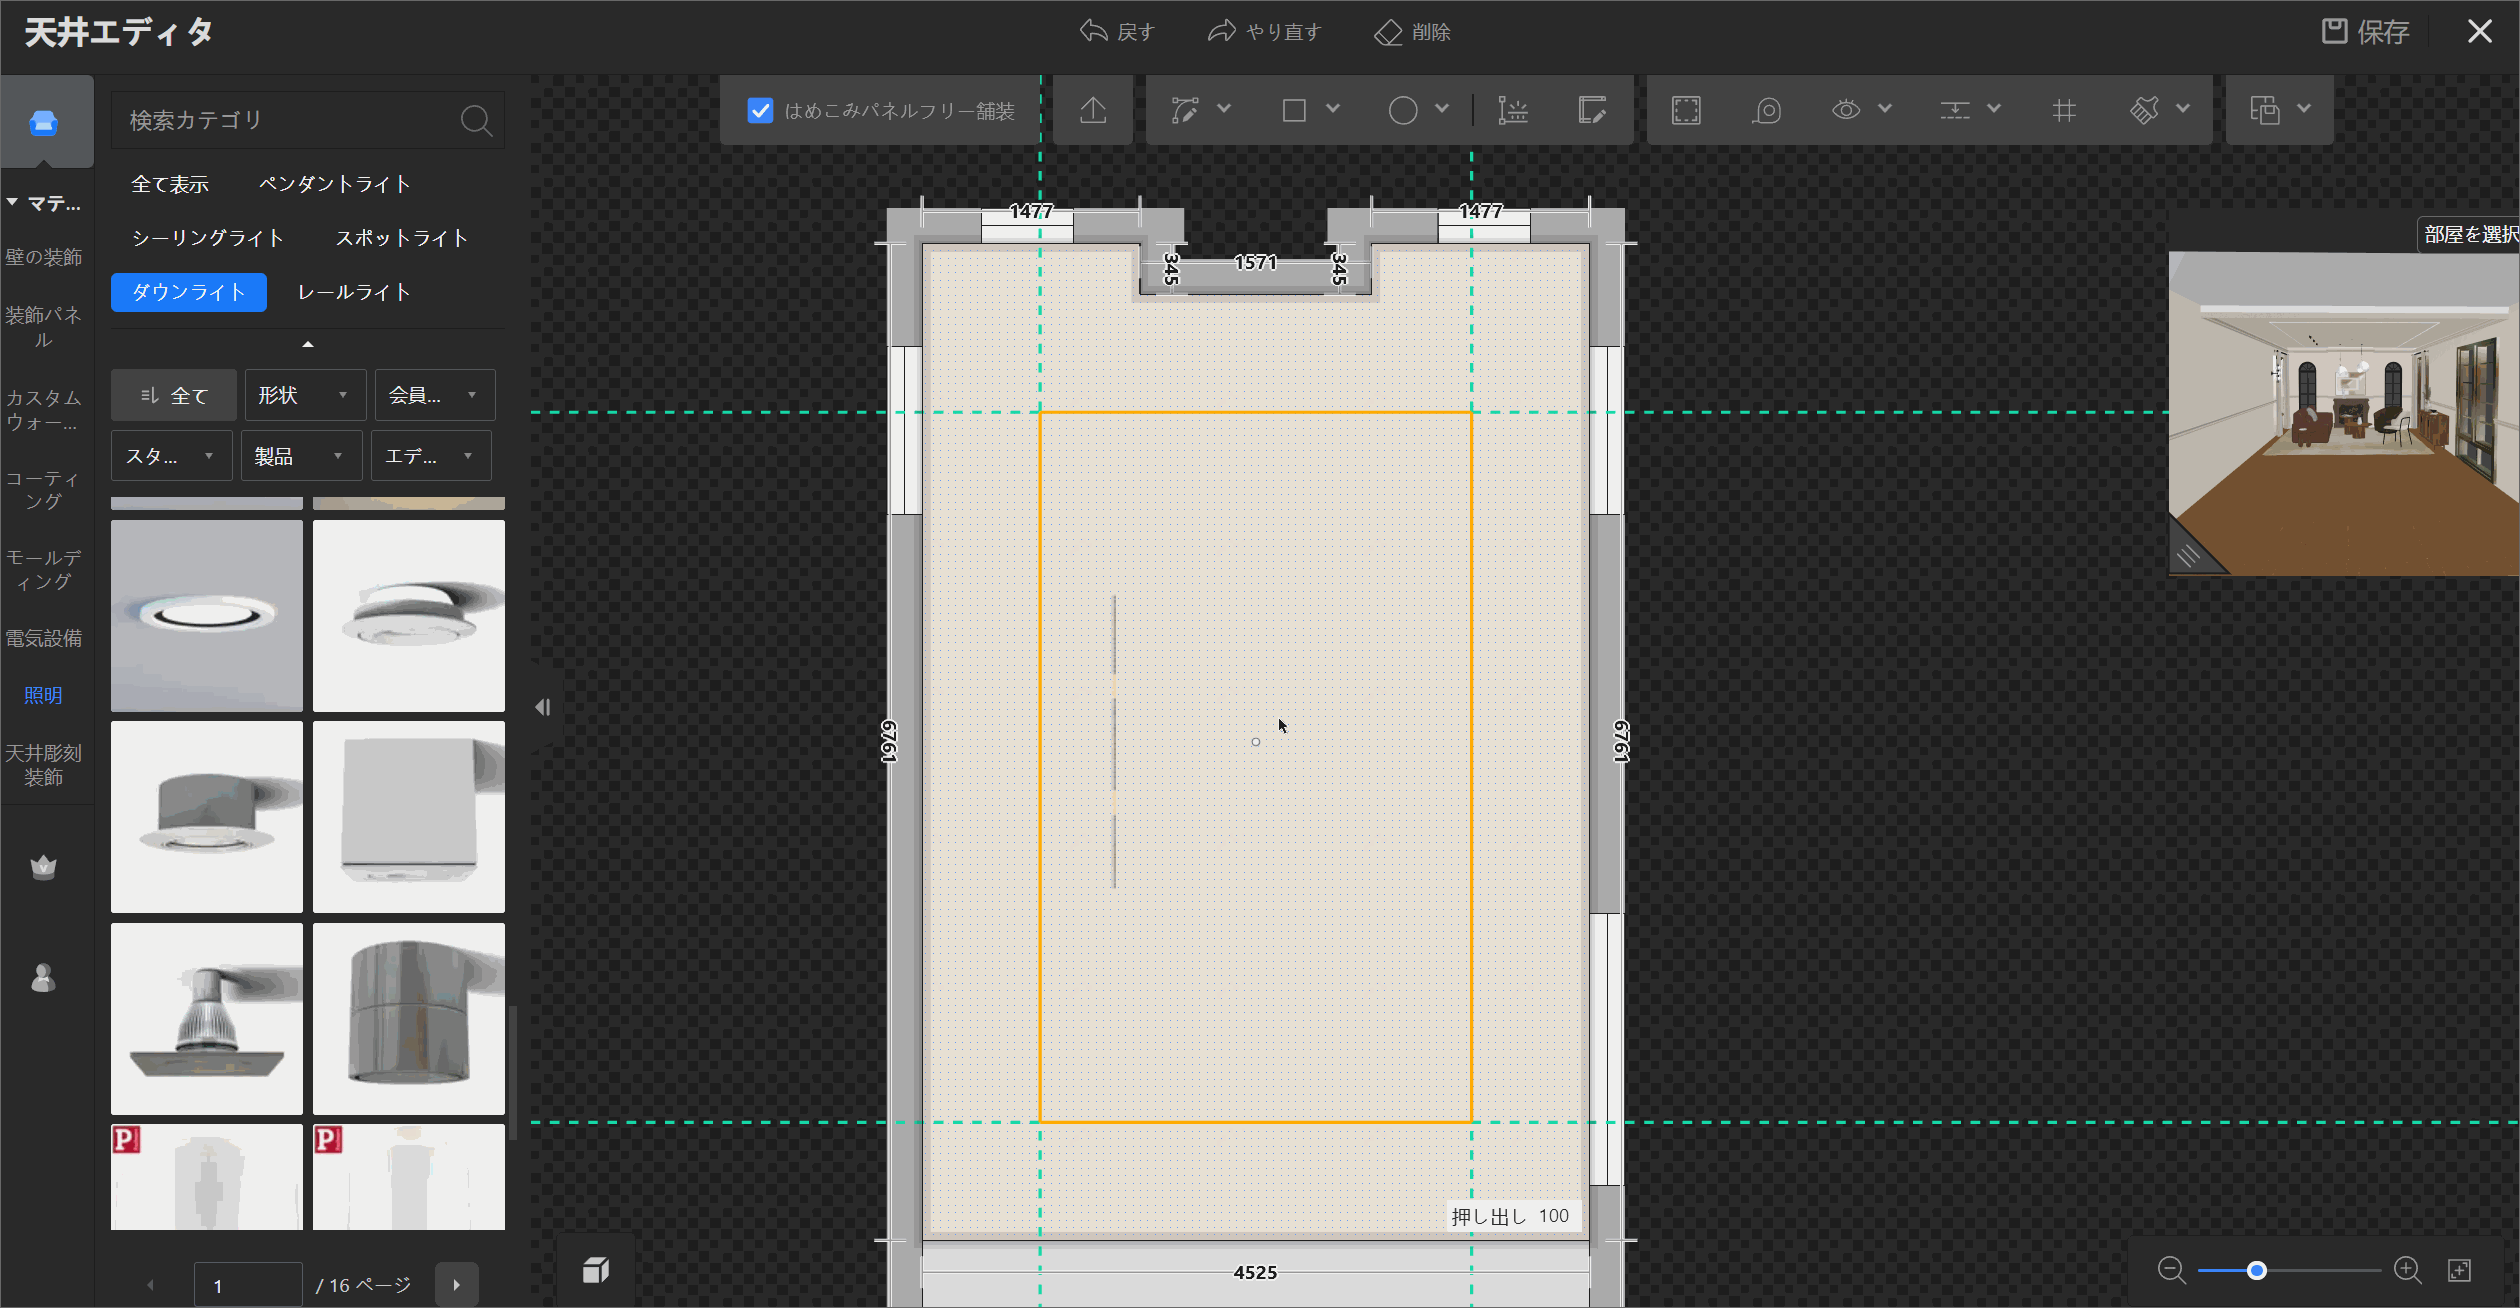Collapse the left panel arrow
Screen dimensions: 2520x1308
click(543, 707)
